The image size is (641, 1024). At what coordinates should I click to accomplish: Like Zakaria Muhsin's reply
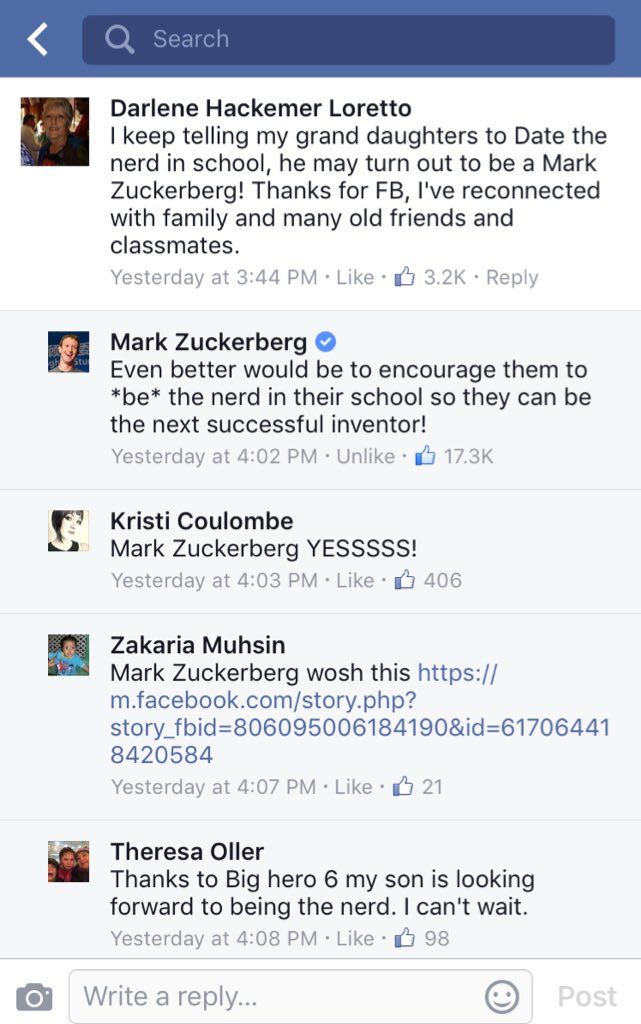(354, 787)
